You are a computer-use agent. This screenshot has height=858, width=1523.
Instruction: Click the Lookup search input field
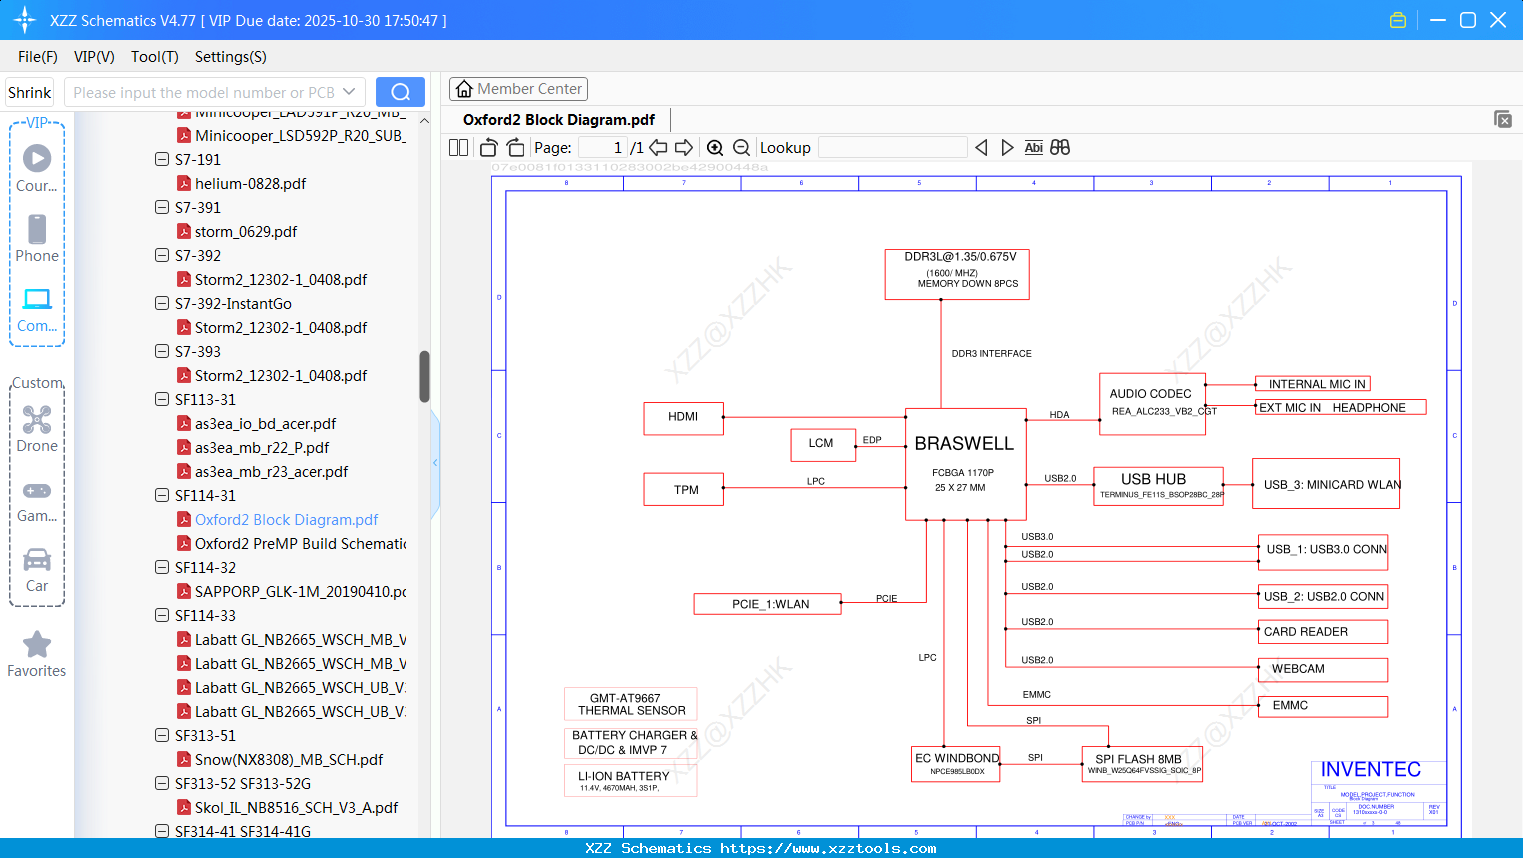click(x=893, y=148)
